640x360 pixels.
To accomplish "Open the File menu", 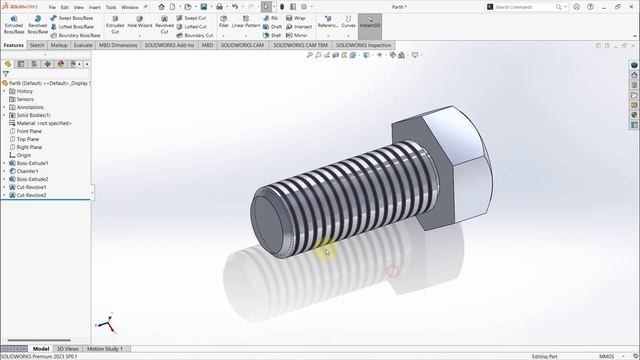I will (x=52, y=7).
